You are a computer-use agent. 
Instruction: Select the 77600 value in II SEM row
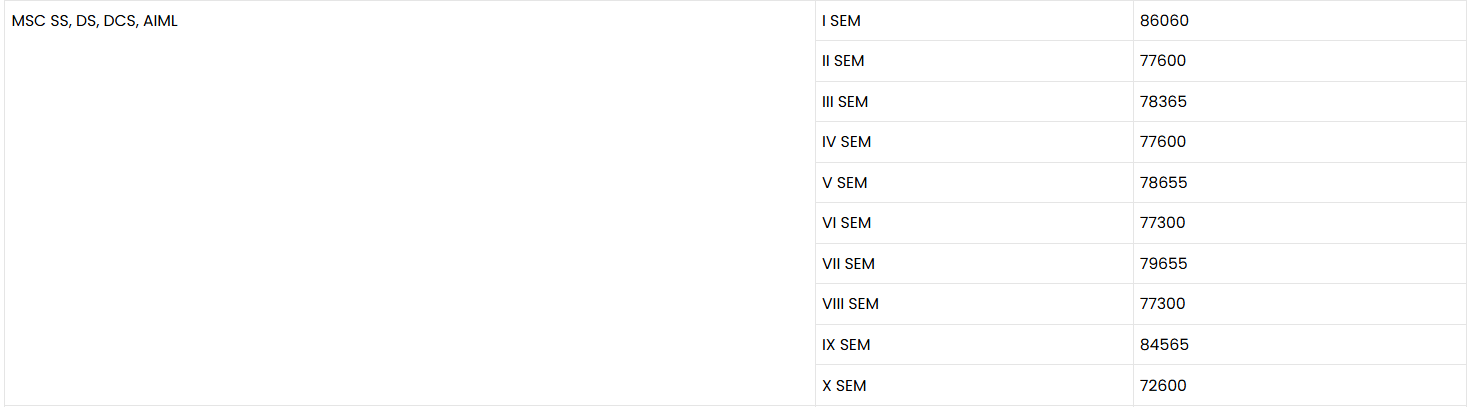pyautogui.click(x=1163, y=61)
